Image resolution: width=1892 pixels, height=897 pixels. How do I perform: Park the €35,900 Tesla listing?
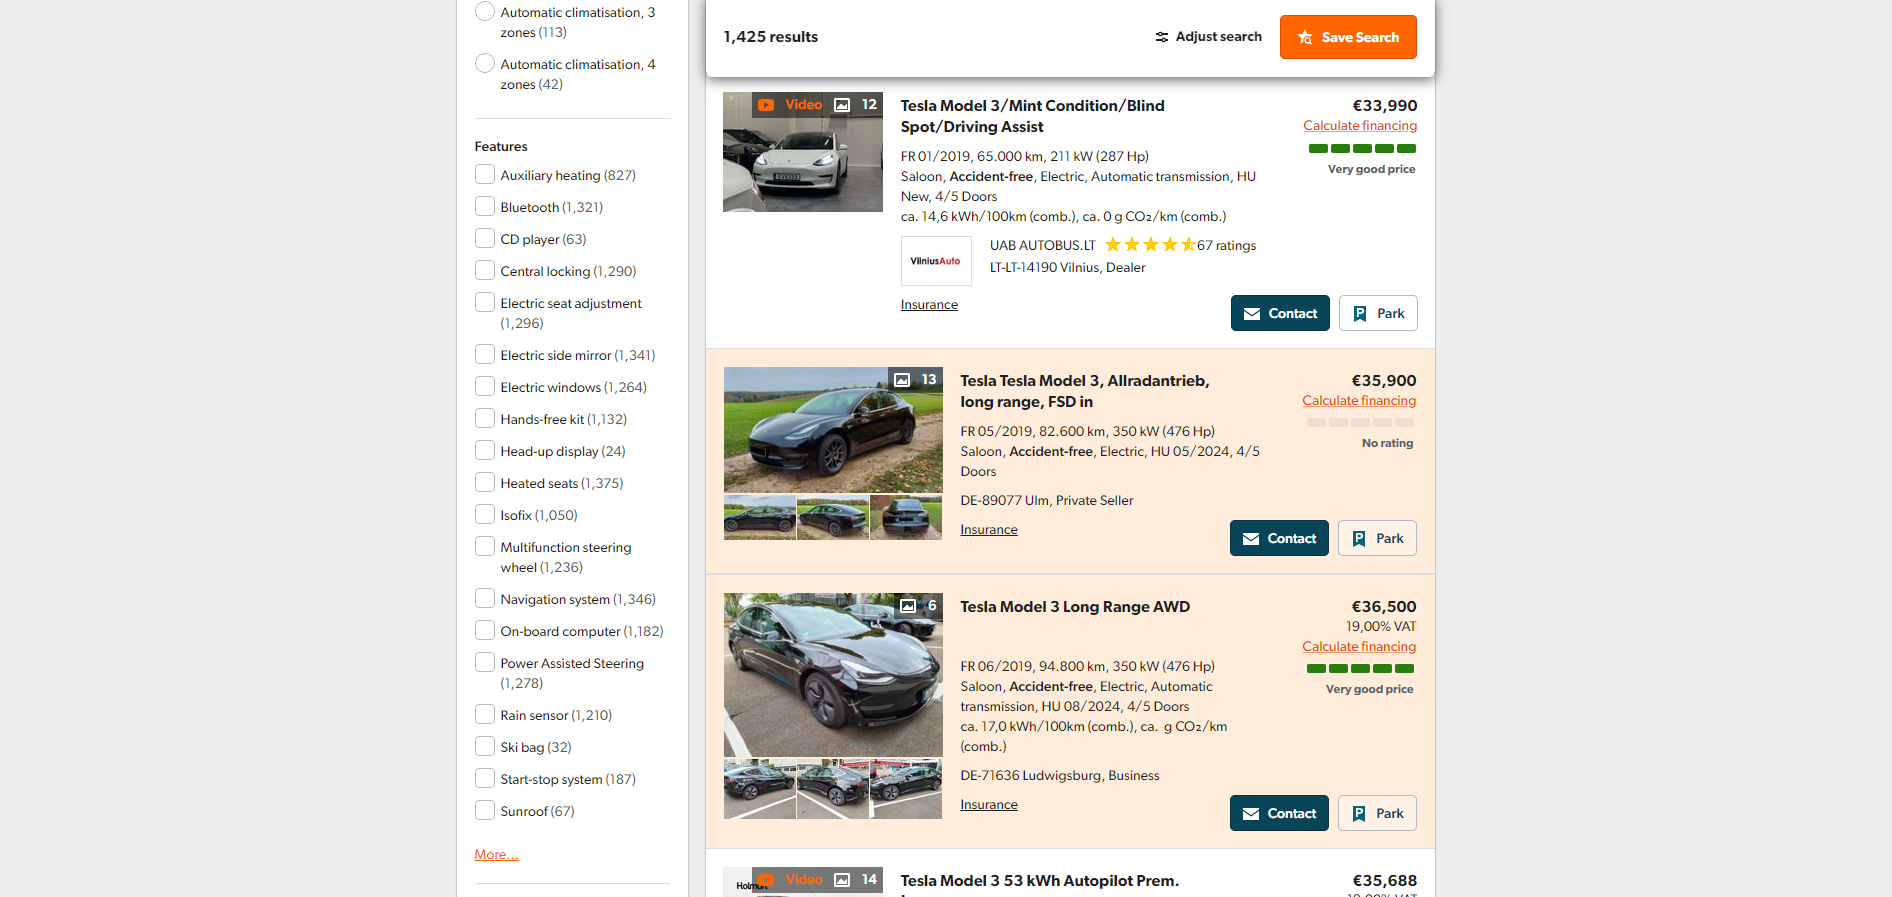pyautogui.click(x=1377, y=538)
